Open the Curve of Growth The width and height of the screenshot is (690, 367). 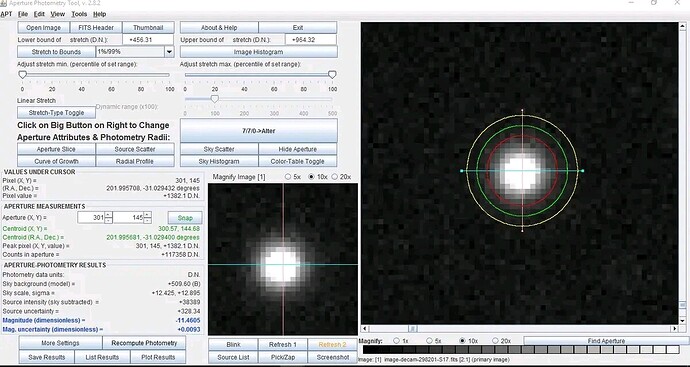point(56,161)
